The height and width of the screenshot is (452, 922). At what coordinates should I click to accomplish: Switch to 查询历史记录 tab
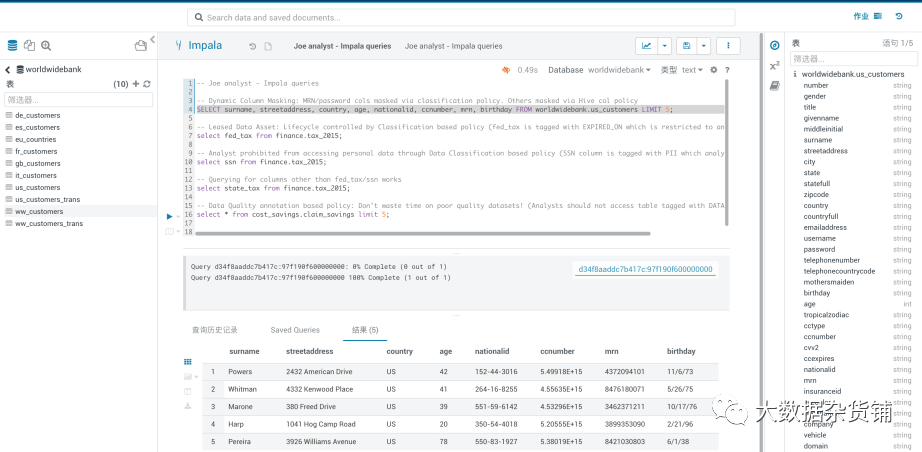click(x=215, y=330)
